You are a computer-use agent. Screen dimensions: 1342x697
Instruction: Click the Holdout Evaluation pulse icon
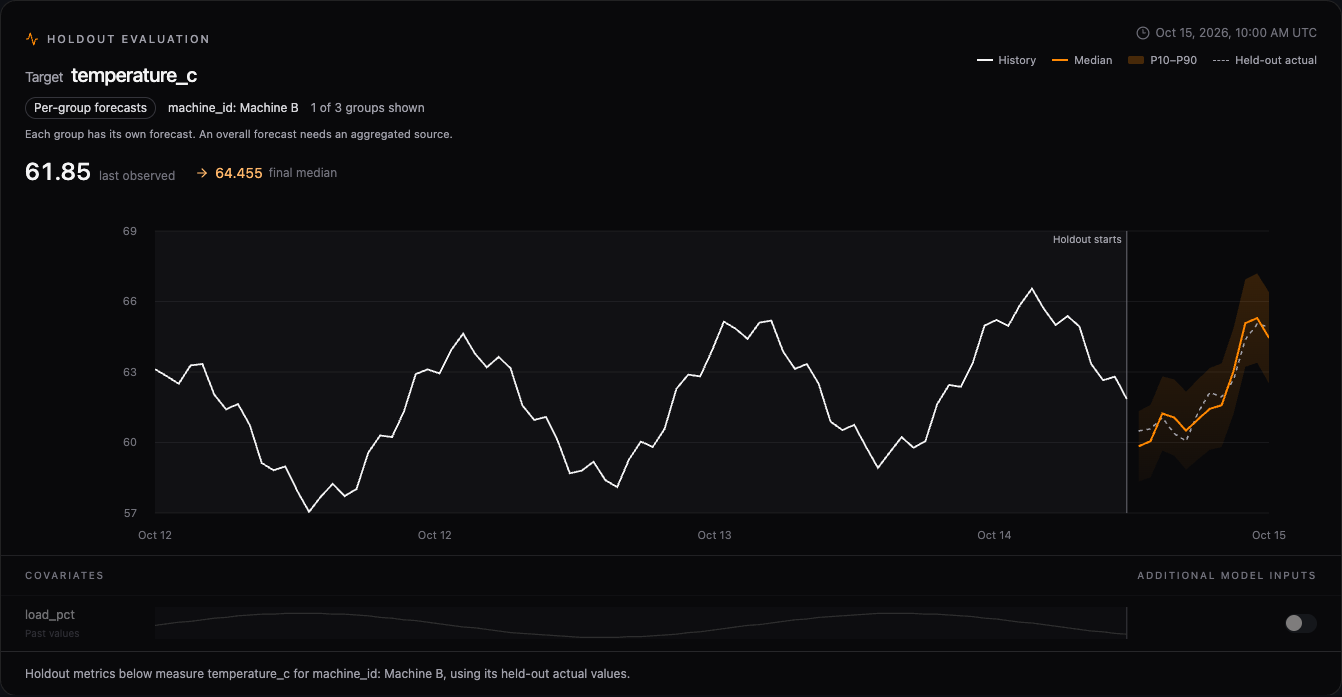(32, 39)
